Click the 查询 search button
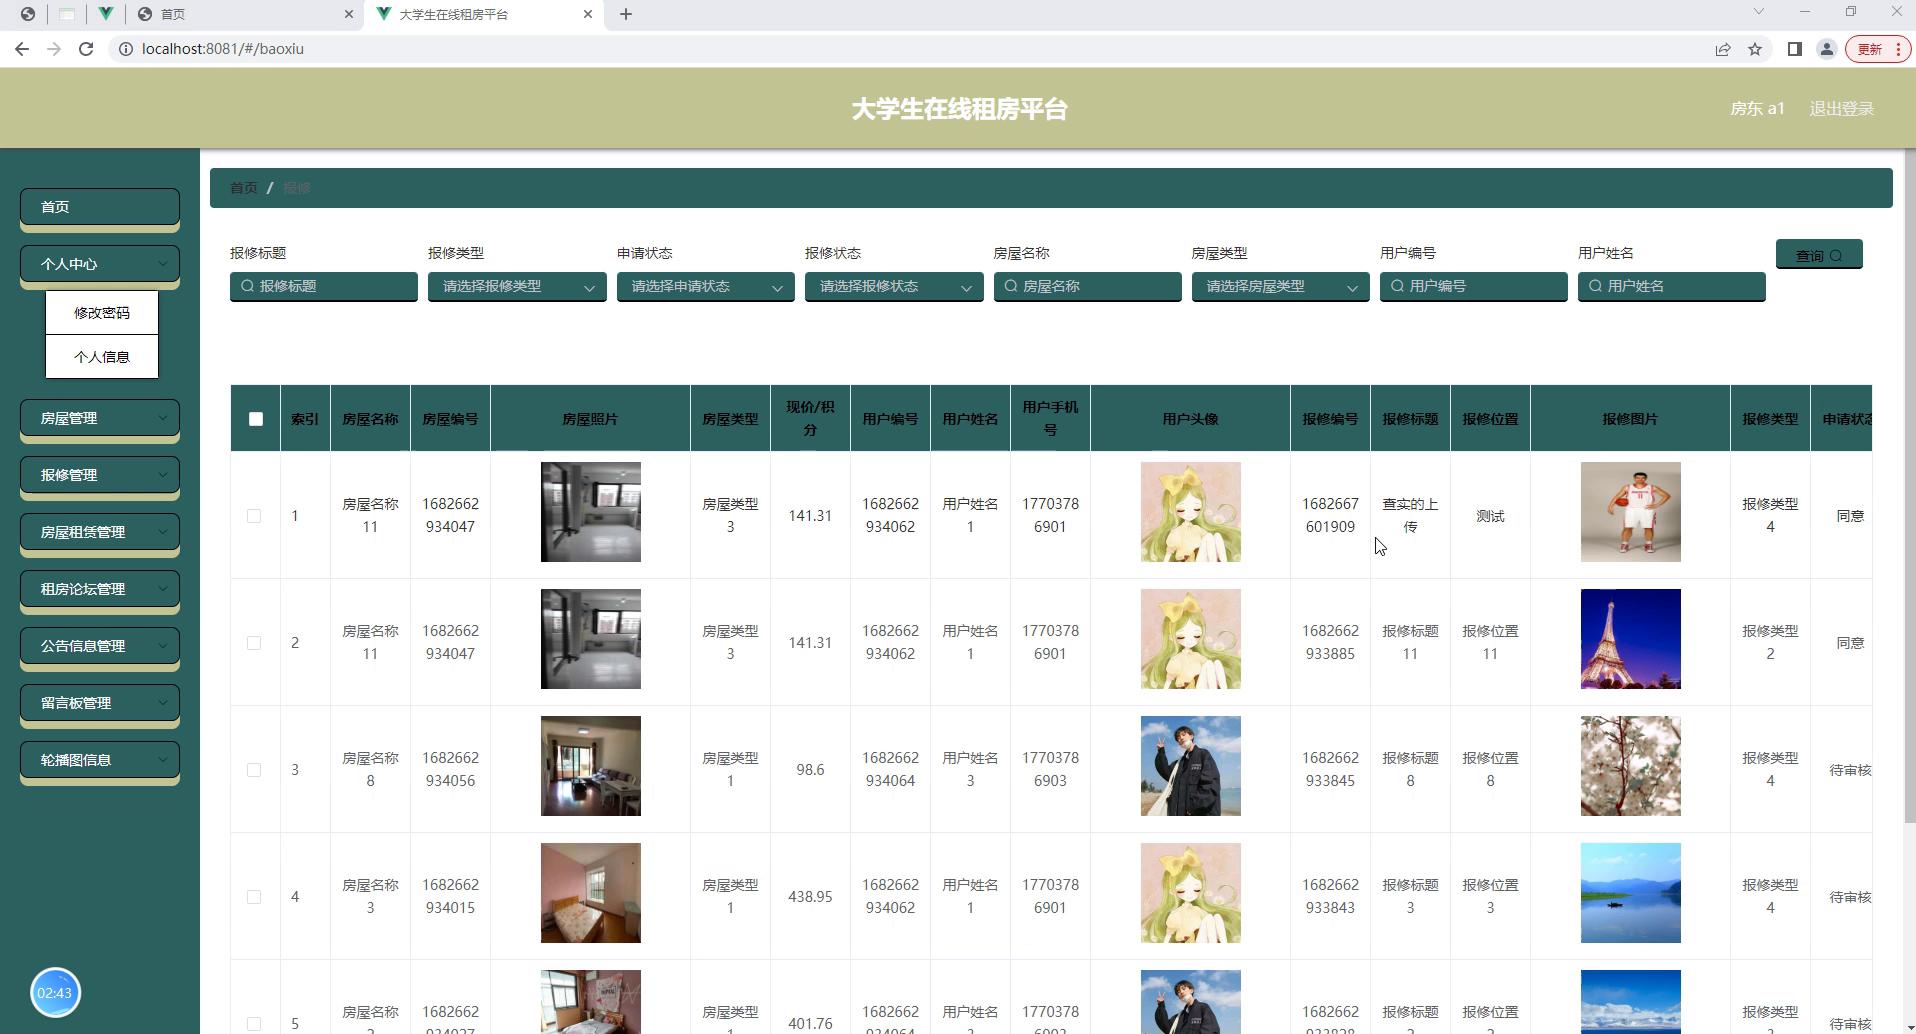Image resolution: width=1916 pixels, height=1034 pixels. click(1819, 255)
